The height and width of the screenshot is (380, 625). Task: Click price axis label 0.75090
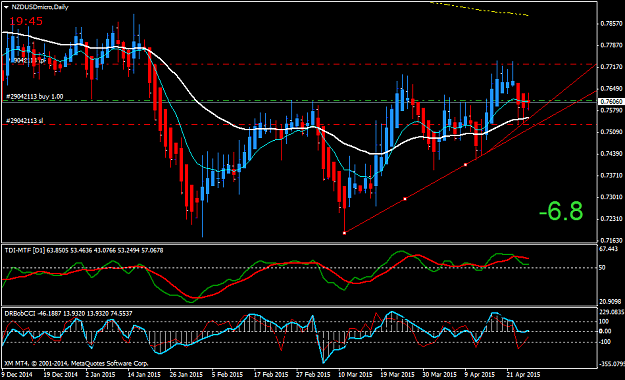pyautogui.click(x=611, y=132)
